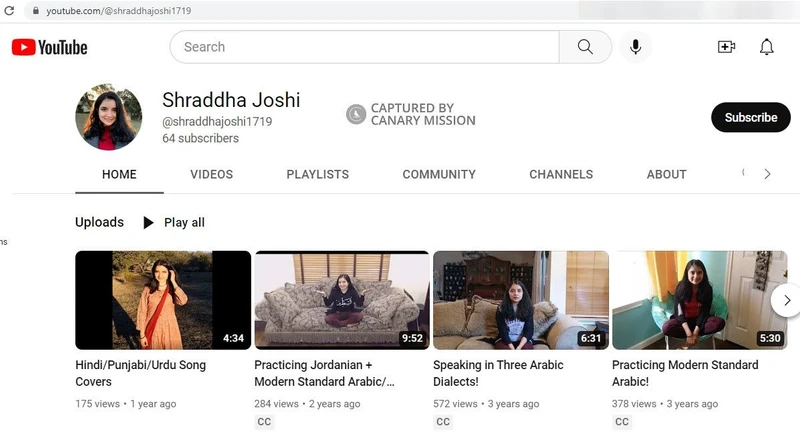Image resolution: width=800 pixels, height=442 pixels.
Task: Go to the CHANNELS tab
Action: 561,175
